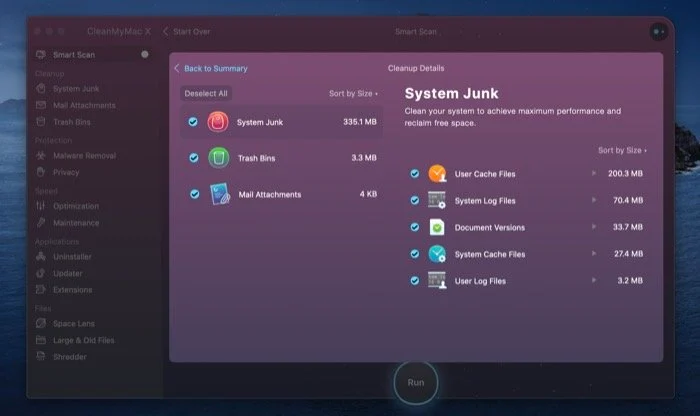
Task: Click the teal System Cache Files icon
Action: tap(437, 254)
